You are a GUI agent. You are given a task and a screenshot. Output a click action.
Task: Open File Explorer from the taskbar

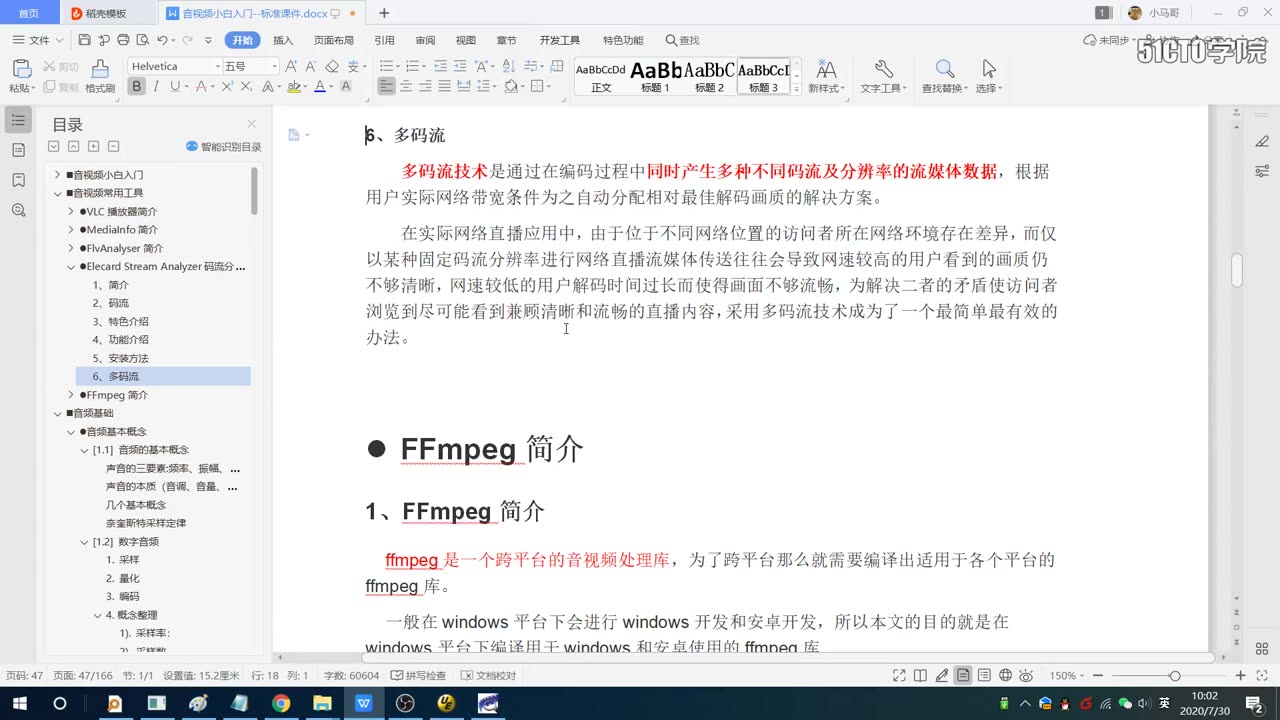pos(322,703)
